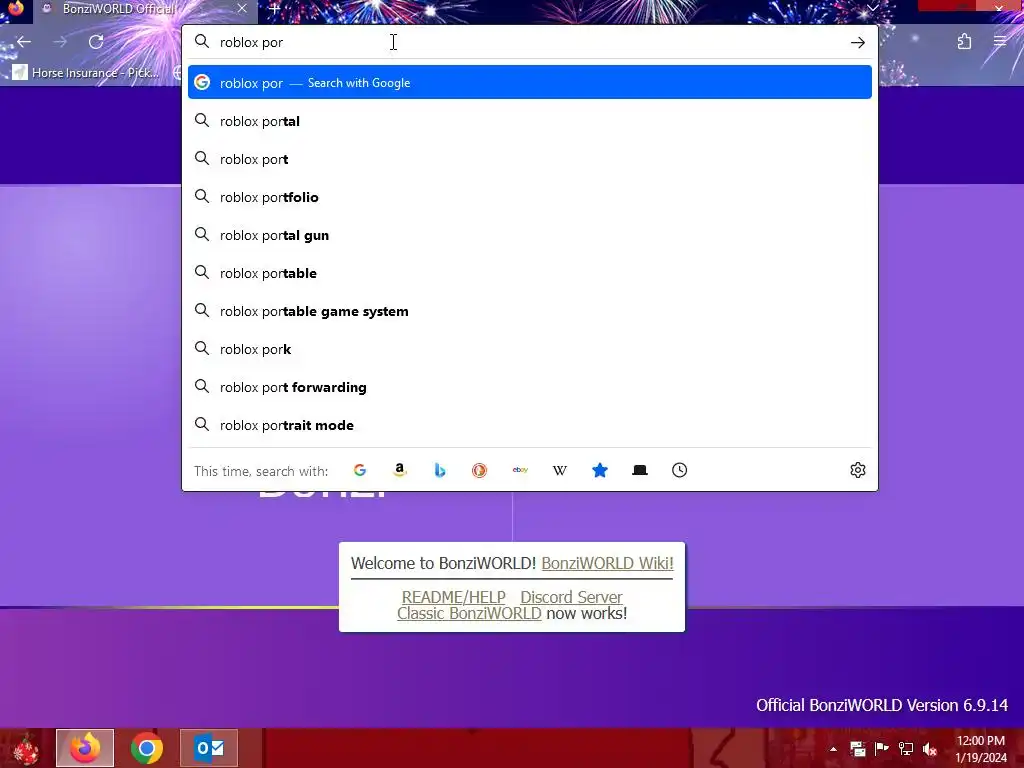Search open tabs icon
The width and height of the screenshot is (1024, 768).
click(640, 470)
